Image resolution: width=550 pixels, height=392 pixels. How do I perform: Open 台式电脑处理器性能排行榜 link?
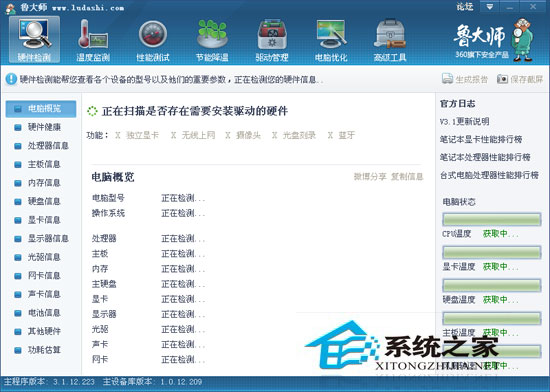(489, 175)
